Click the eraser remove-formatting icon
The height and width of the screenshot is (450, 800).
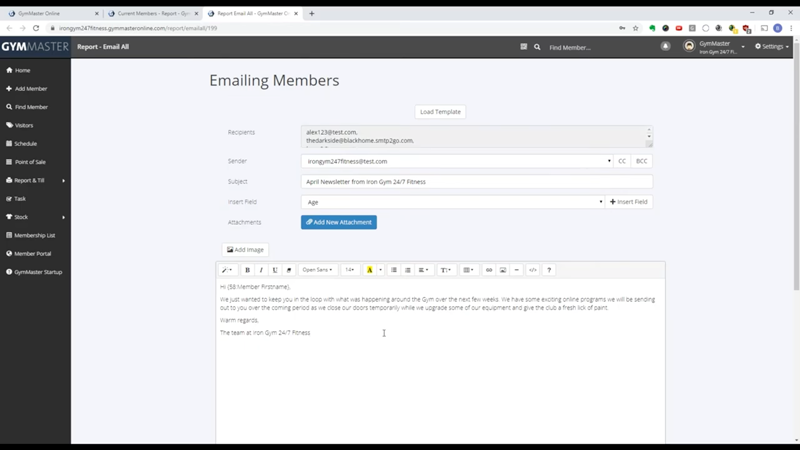tap(289, 270)
